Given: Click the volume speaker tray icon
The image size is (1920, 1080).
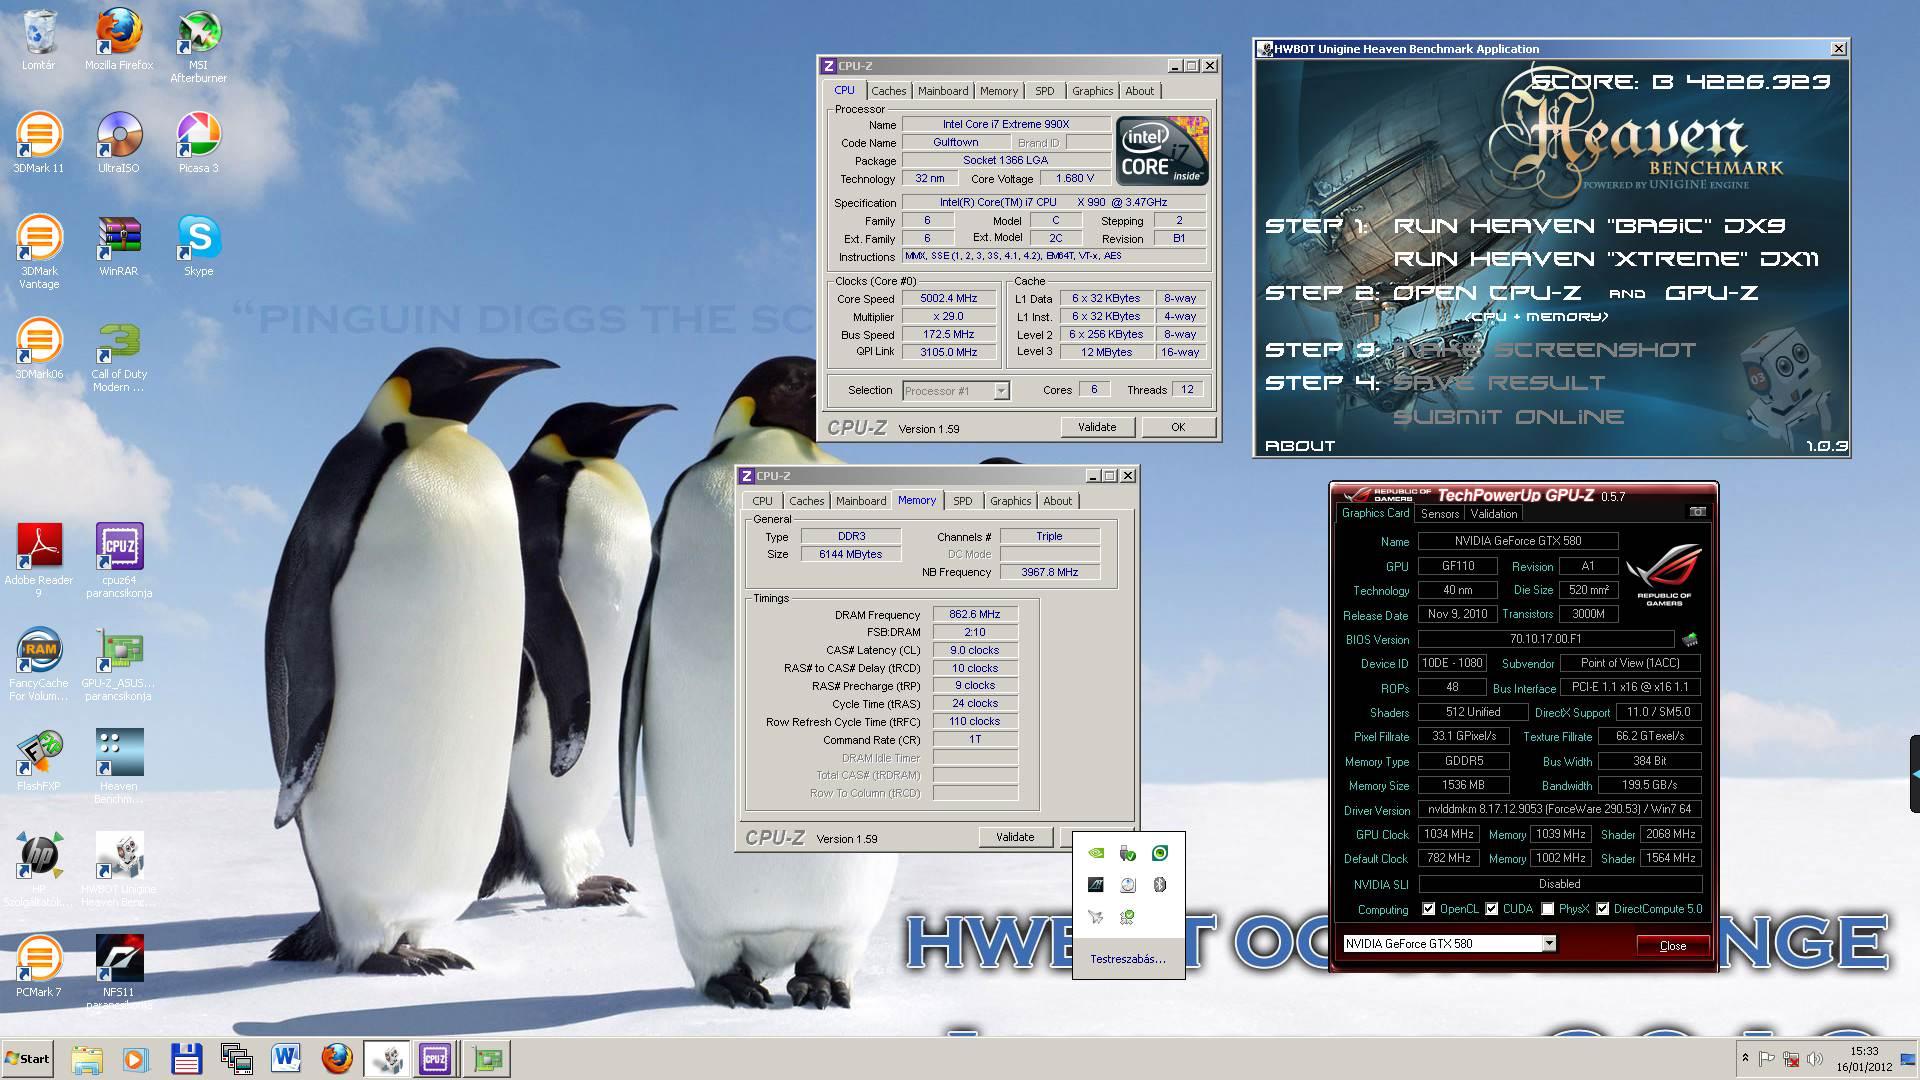Looking at the screenshot, I should tap(1815, 1059).
